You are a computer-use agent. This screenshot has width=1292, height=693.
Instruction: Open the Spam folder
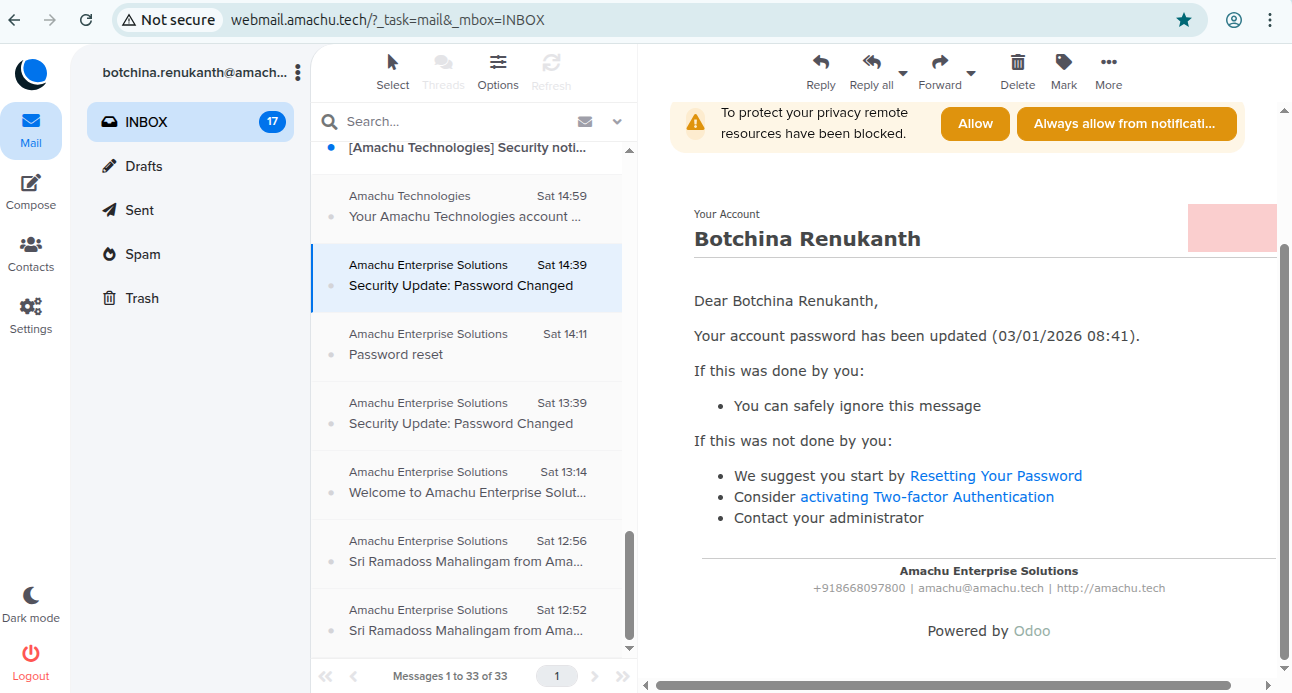click(143, 254)
